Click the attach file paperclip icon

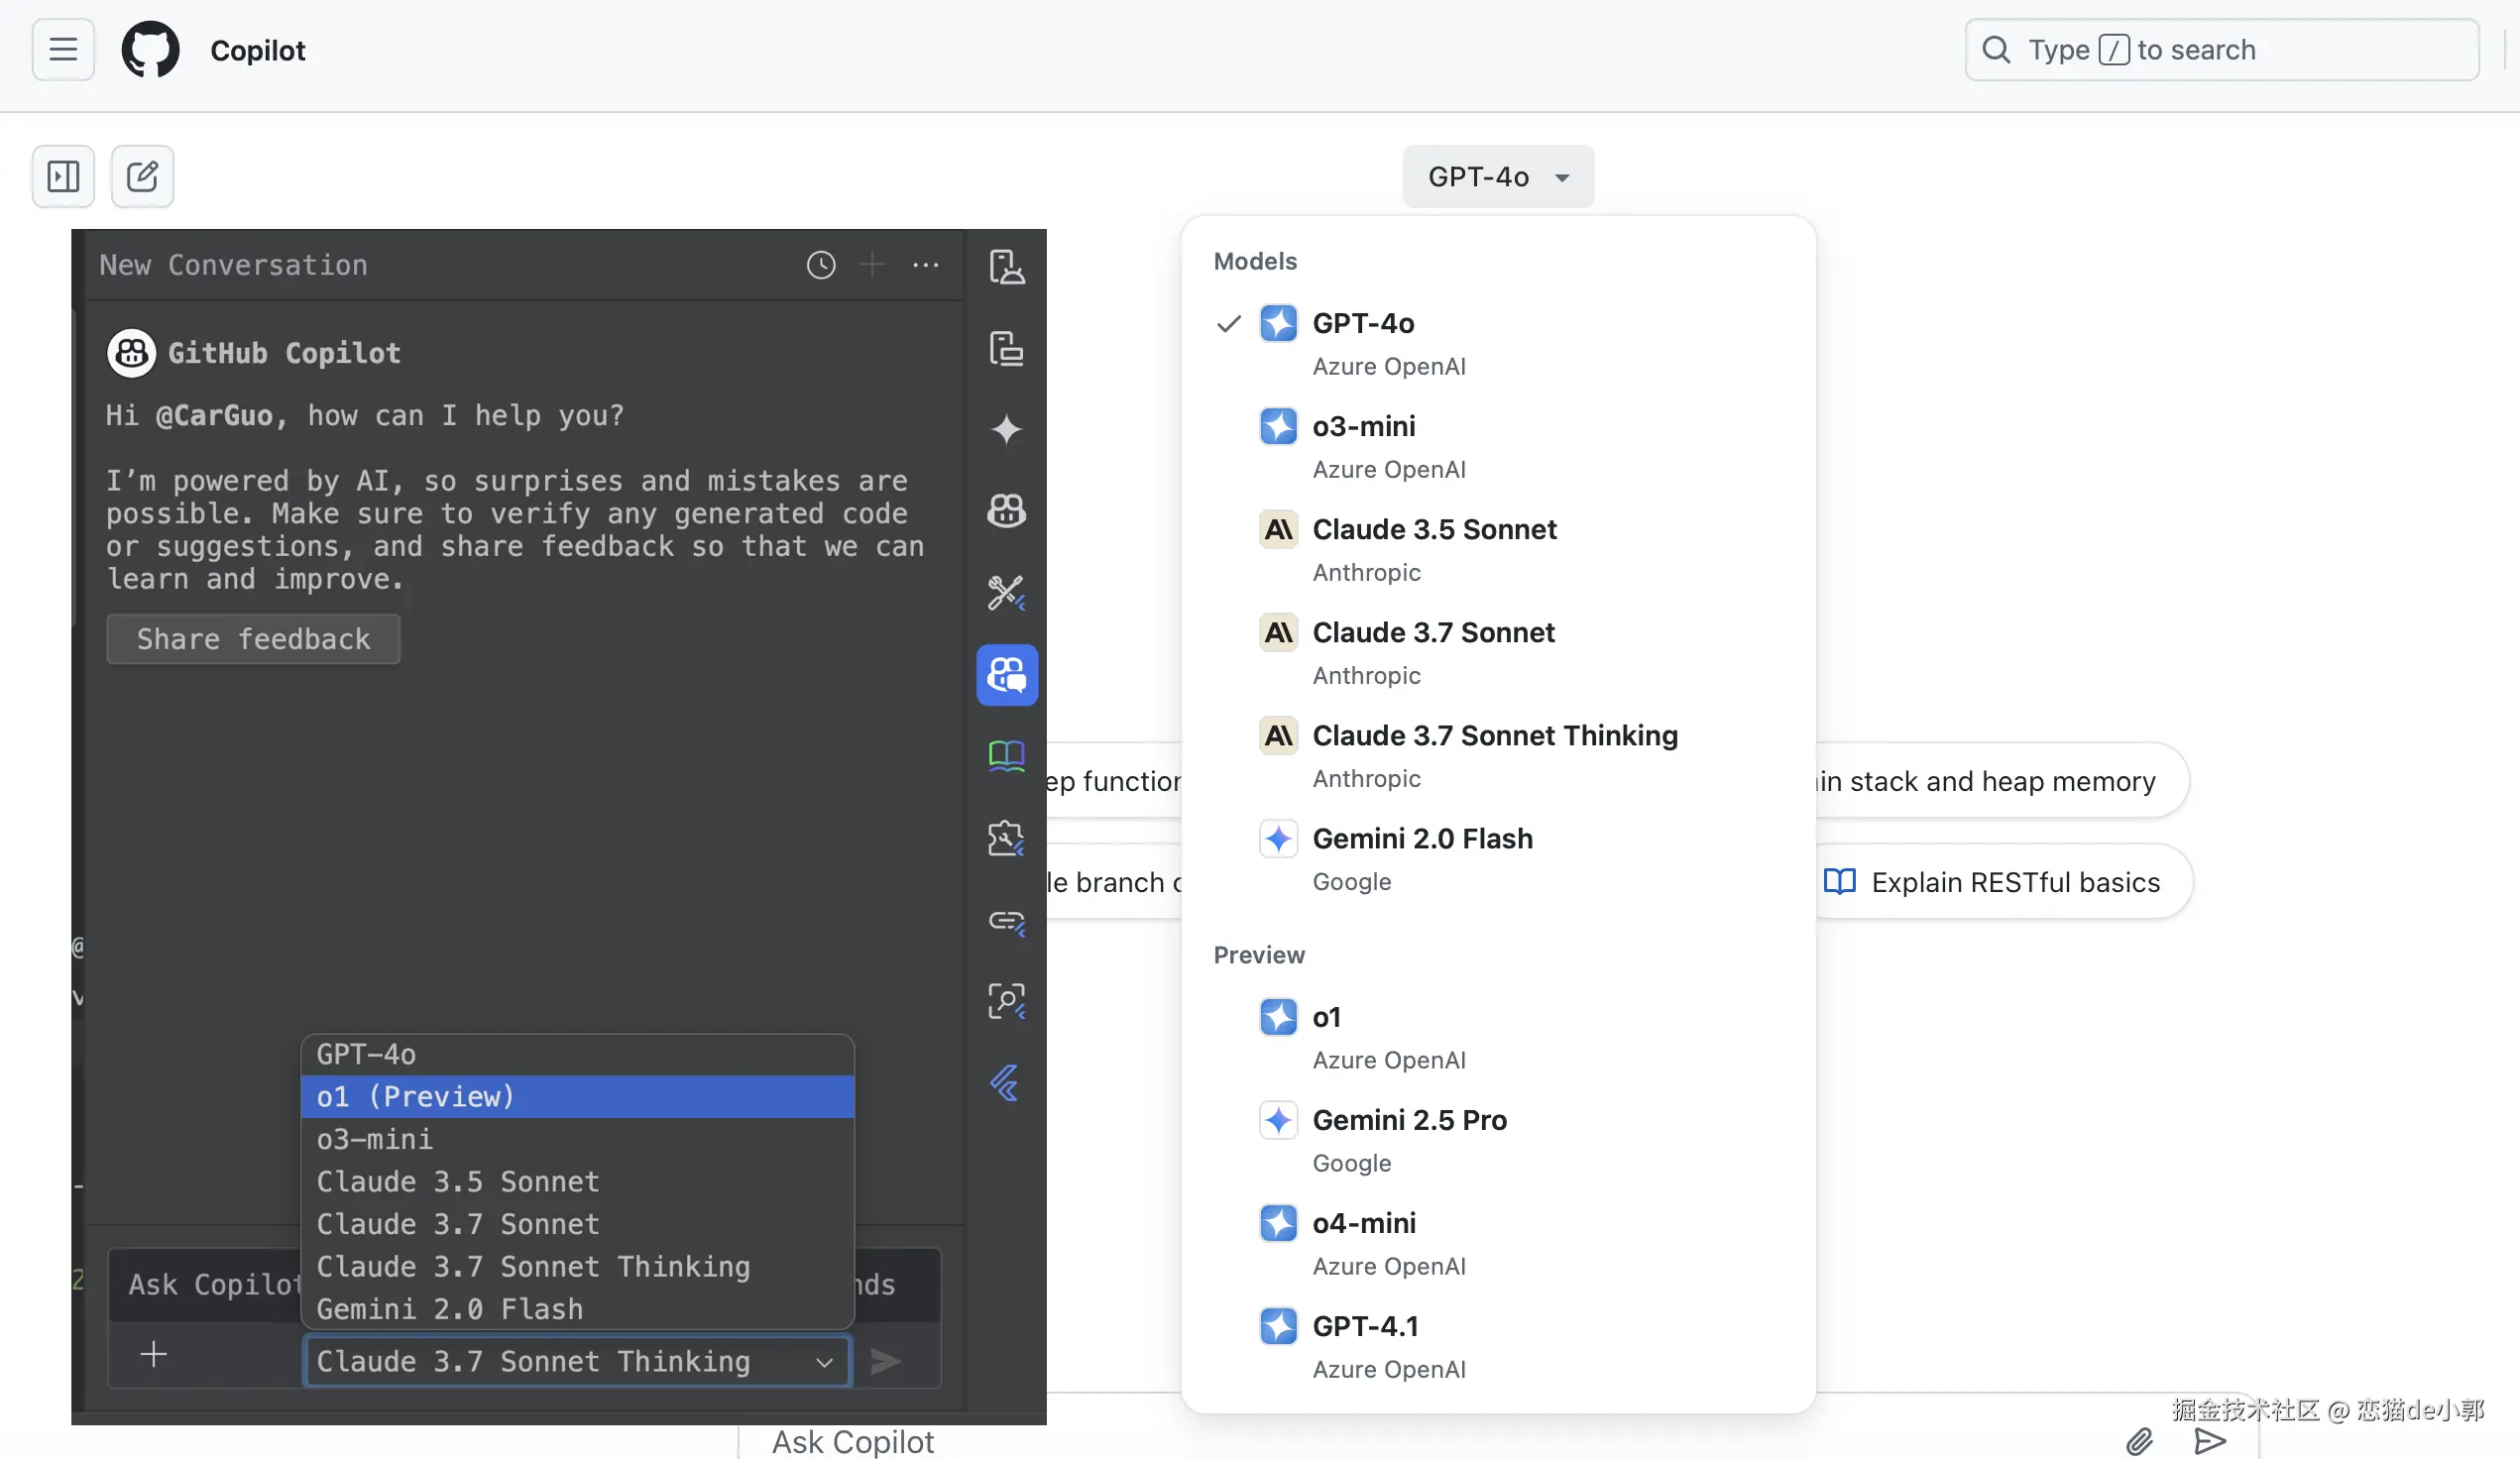(2139, 1440)
